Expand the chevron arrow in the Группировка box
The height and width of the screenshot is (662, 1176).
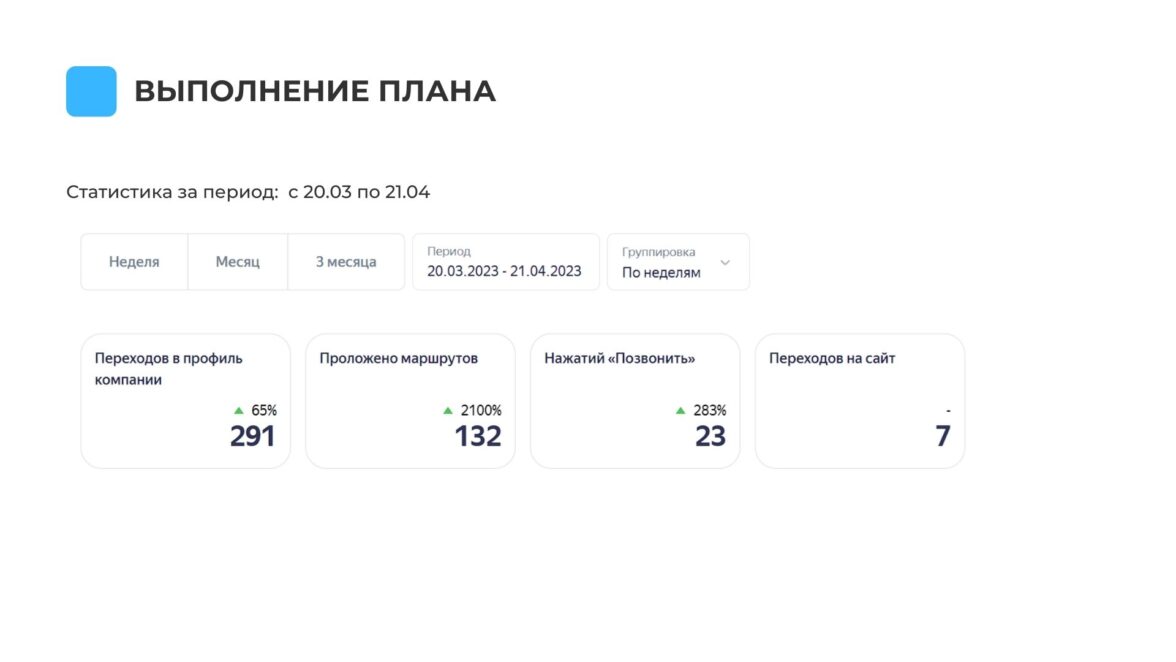click(725, 263)
